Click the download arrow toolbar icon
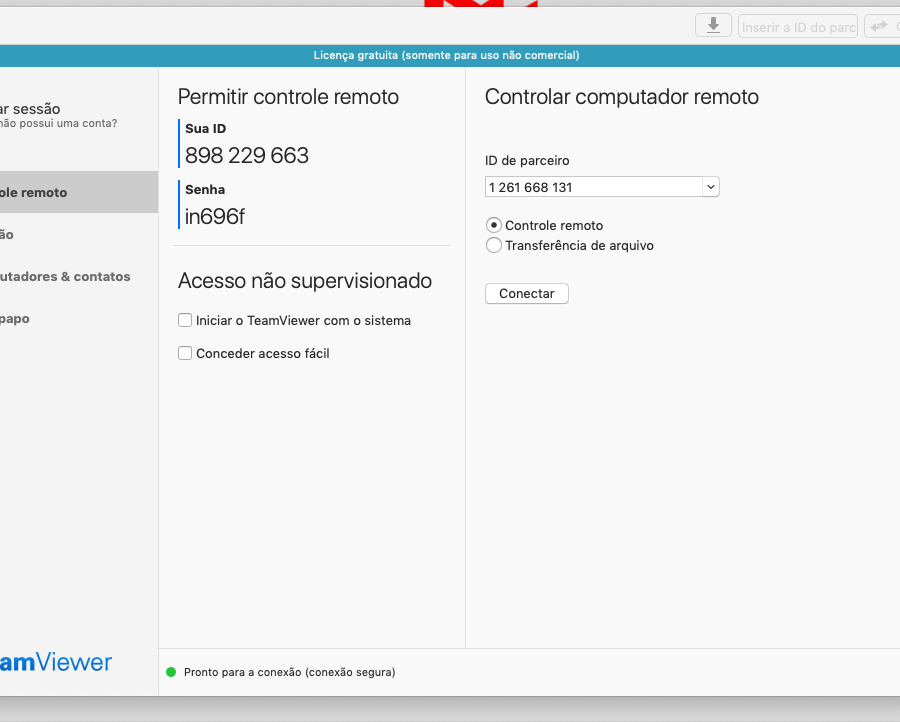This screenshot has width=900, height=722. 713,26
